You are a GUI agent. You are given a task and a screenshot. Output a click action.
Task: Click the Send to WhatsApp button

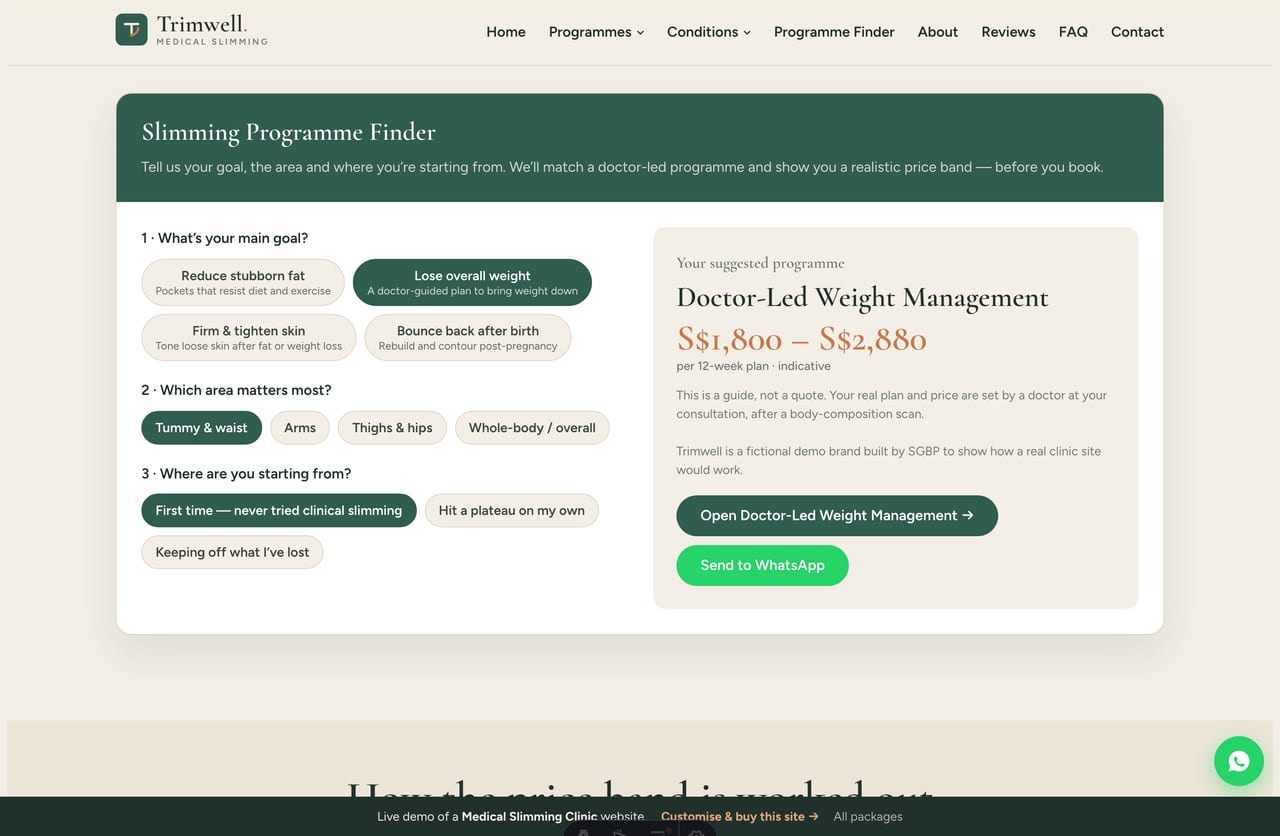[x=762, y=566]
